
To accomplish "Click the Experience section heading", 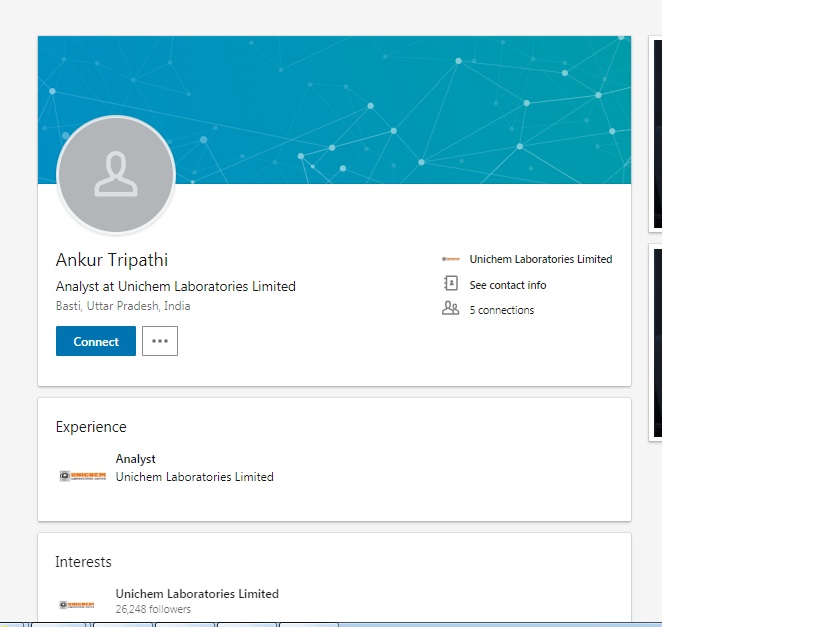I will (x=91, y=427).
